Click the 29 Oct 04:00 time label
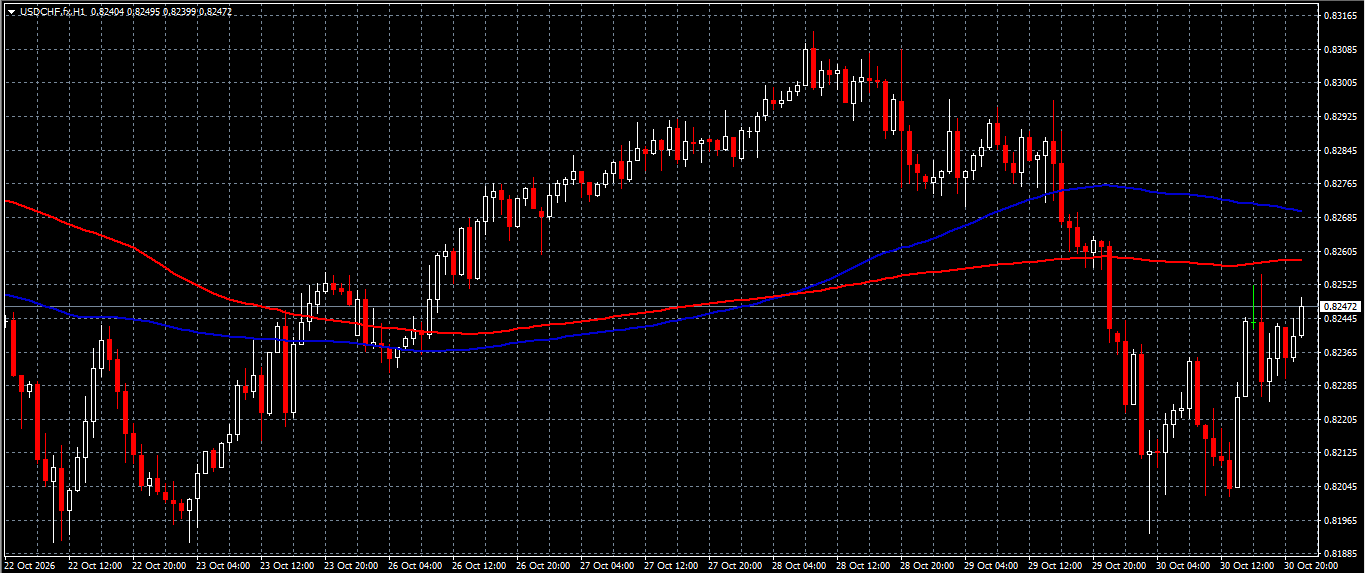 pos(991,566)
